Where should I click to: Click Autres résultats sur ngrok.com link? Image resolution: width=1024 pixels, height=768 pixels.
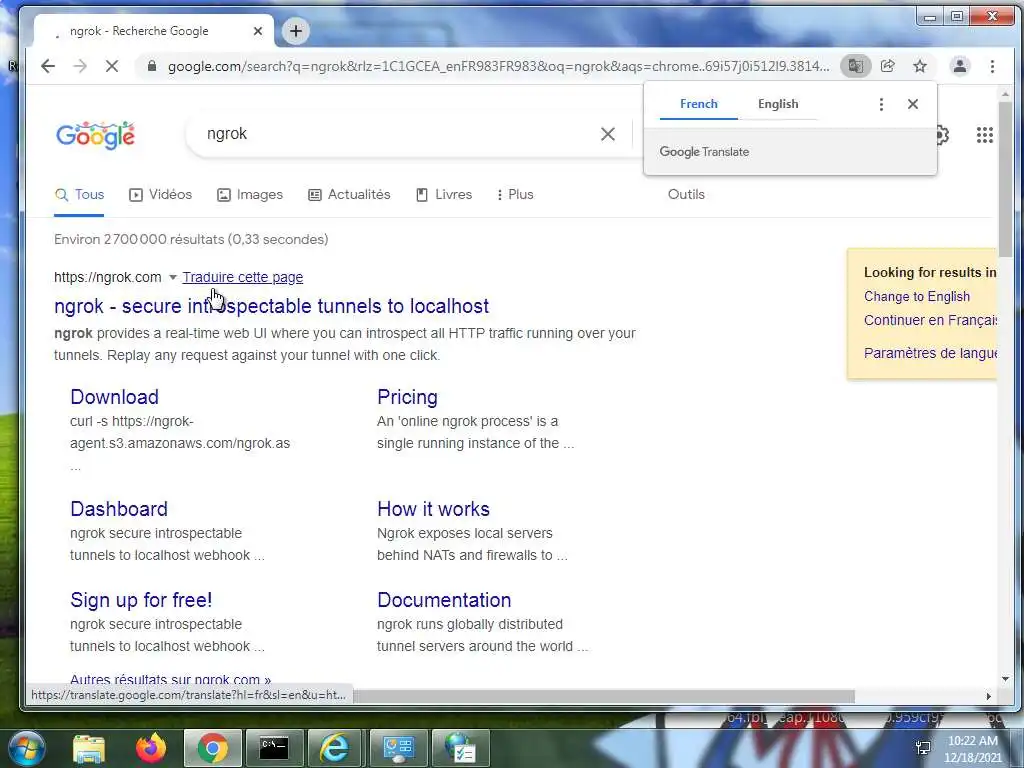pos(170,679)
